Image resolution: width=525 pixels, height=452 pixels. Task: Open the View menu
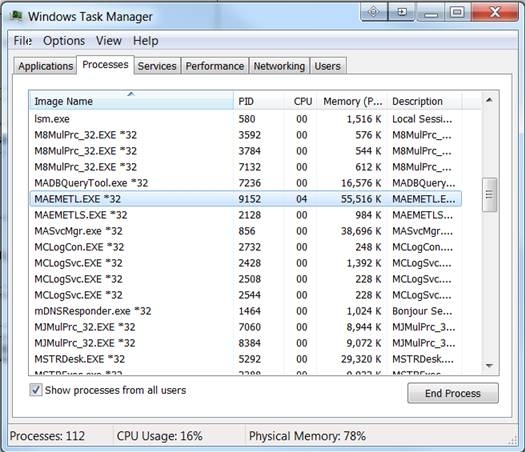108,41
